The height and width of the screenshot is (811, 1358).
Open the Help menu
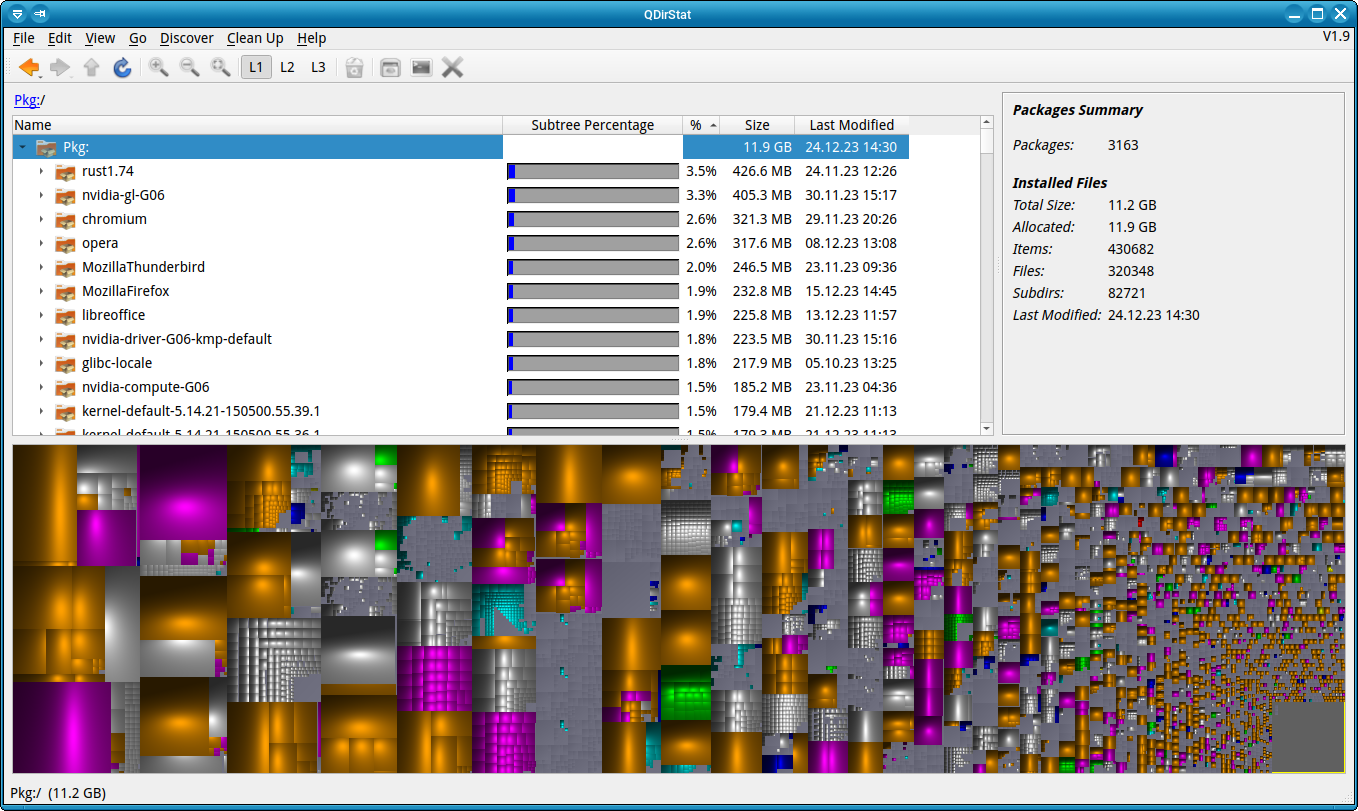click(312, 38)
